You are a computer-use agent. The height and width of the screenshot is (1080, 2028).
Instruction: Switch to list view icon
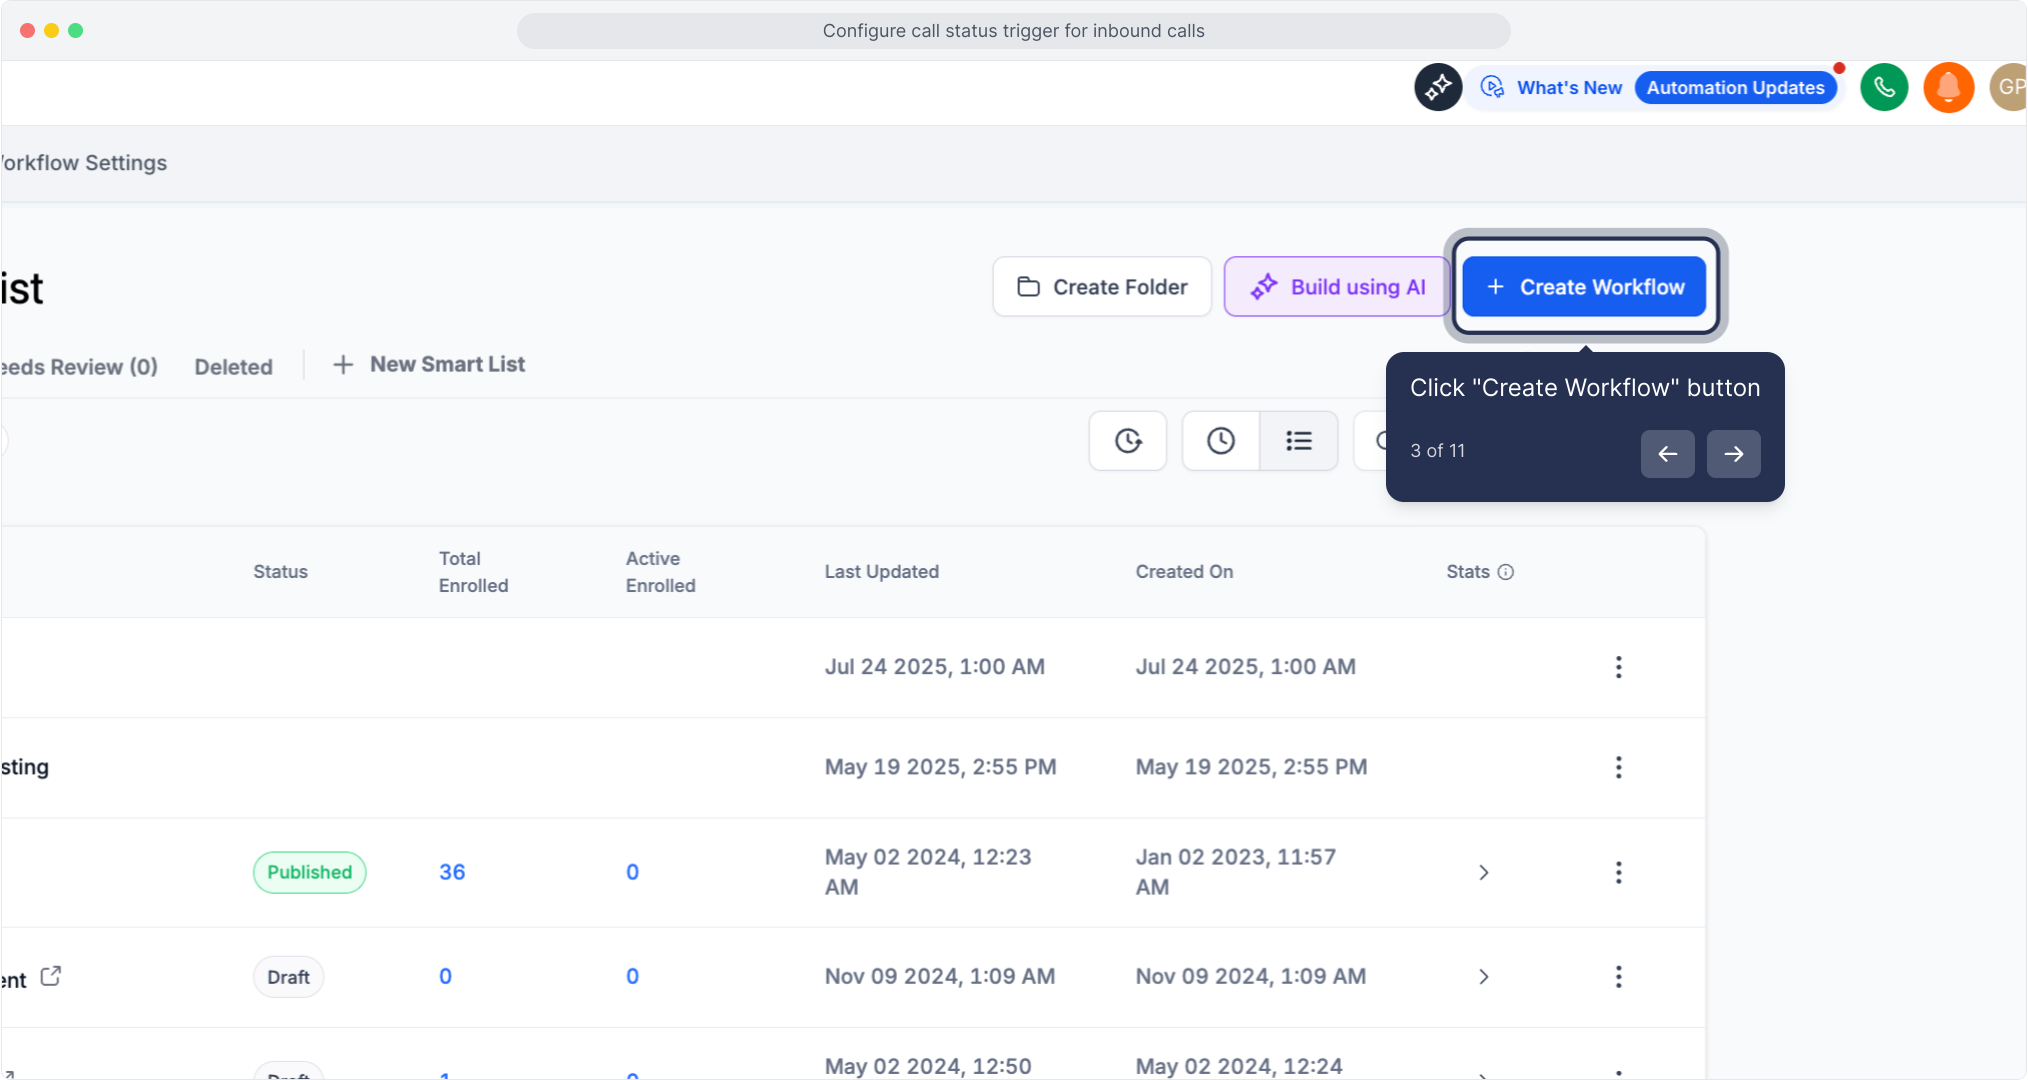click(x=1298, y=441)
